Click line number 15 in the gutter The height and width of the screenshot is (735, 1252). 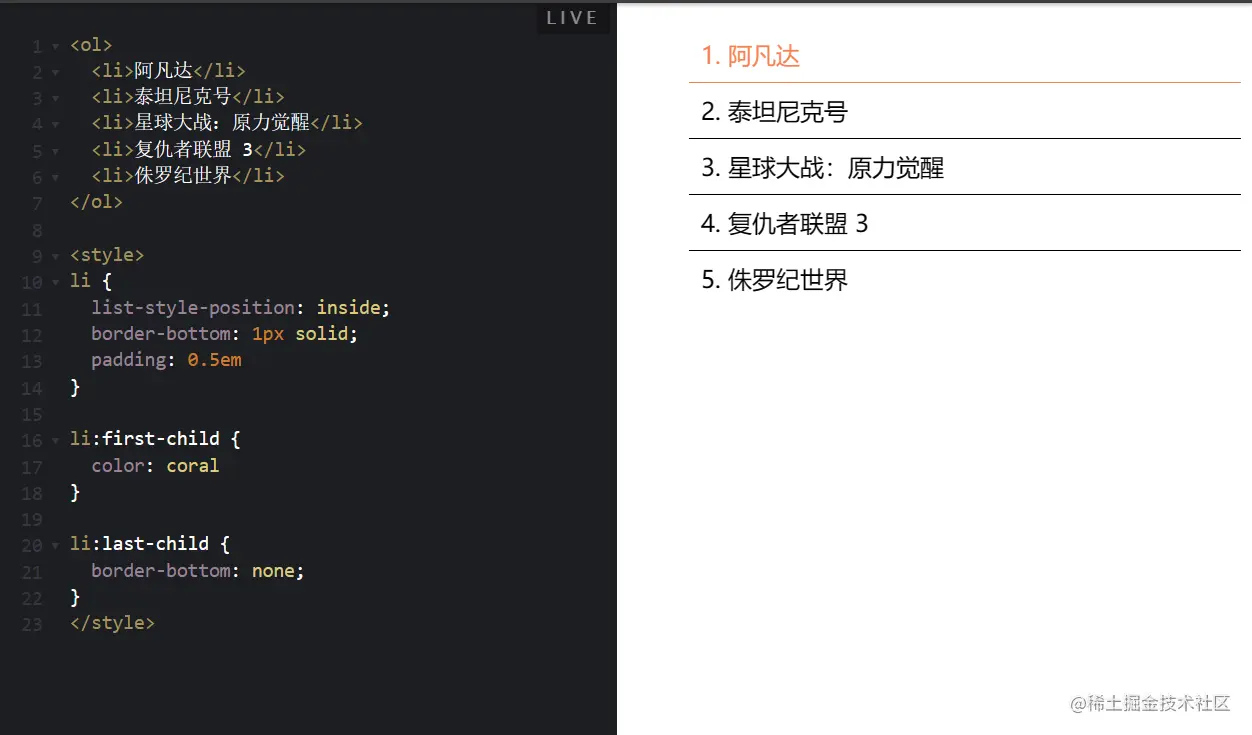click(x=32, y=415)
